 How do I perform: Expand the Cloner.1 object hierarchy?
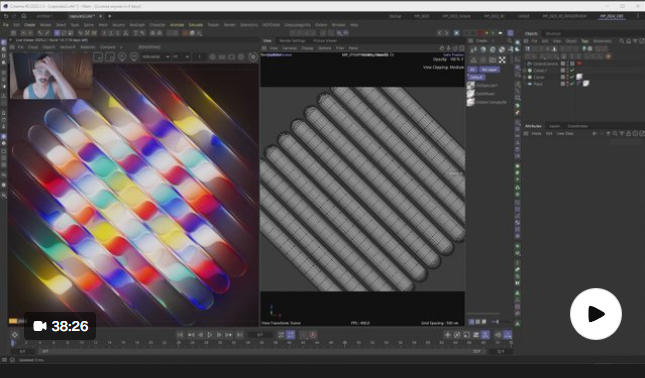[x=525, y=70]
